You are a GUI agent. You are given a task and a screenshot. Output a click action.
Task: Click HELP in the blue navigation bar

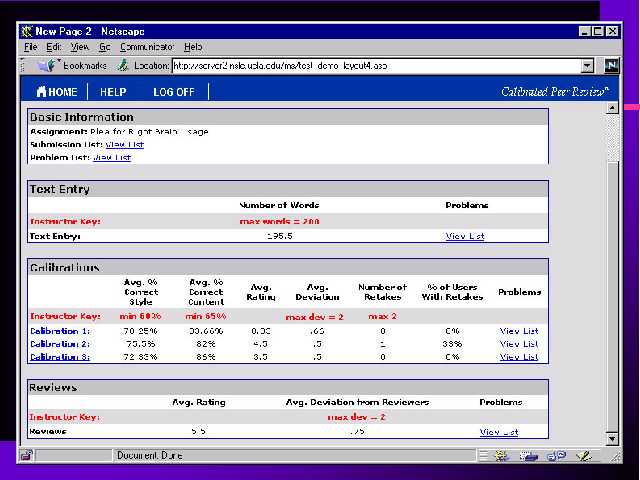[x=113, y=92]
